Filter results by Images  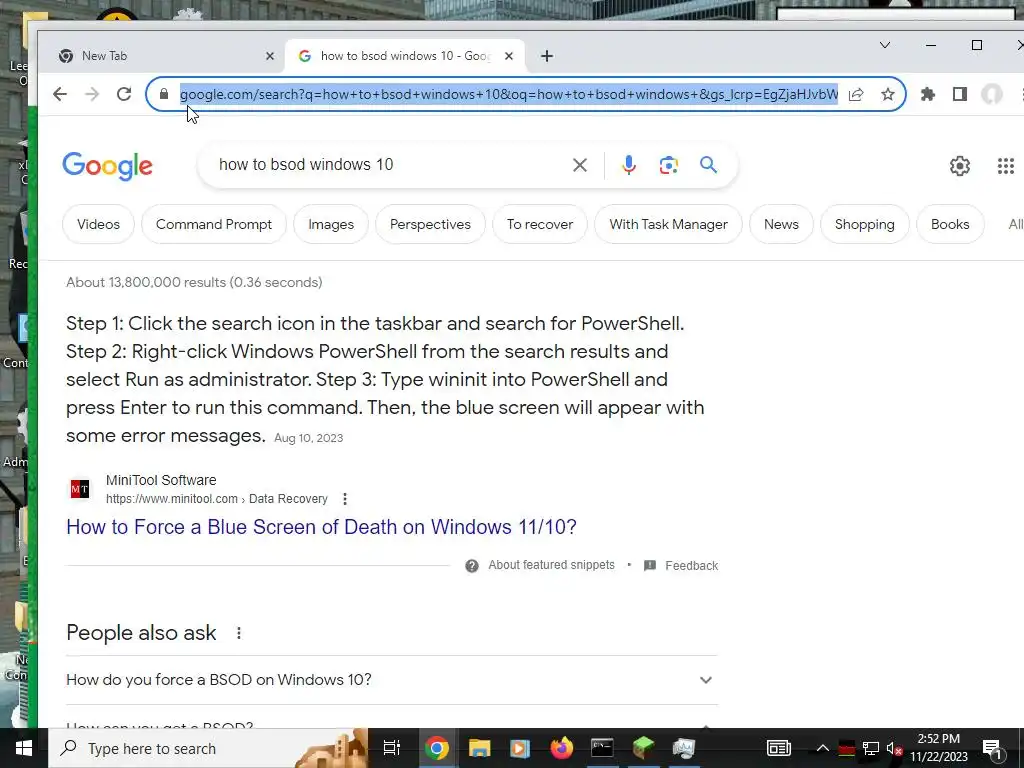[x=331, y=224]
